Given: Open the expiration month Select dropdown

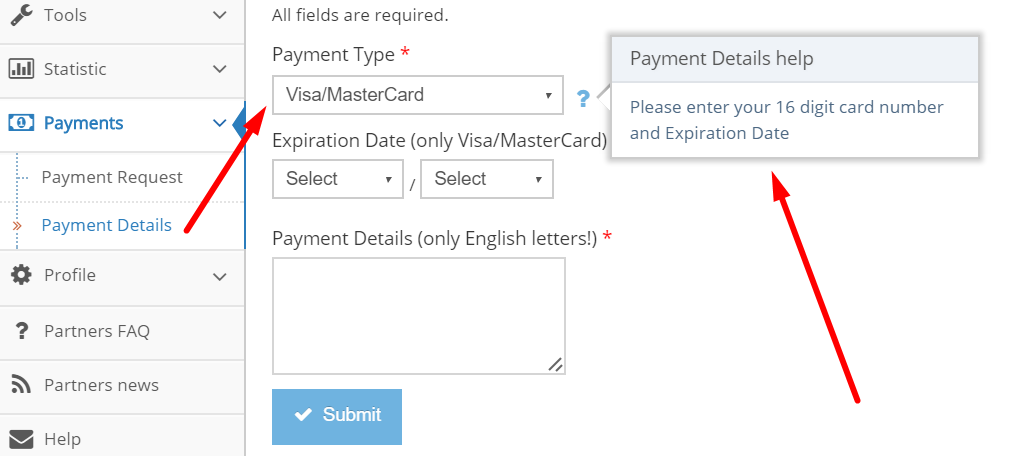Looking at the screenshot, I should [338, 179].
